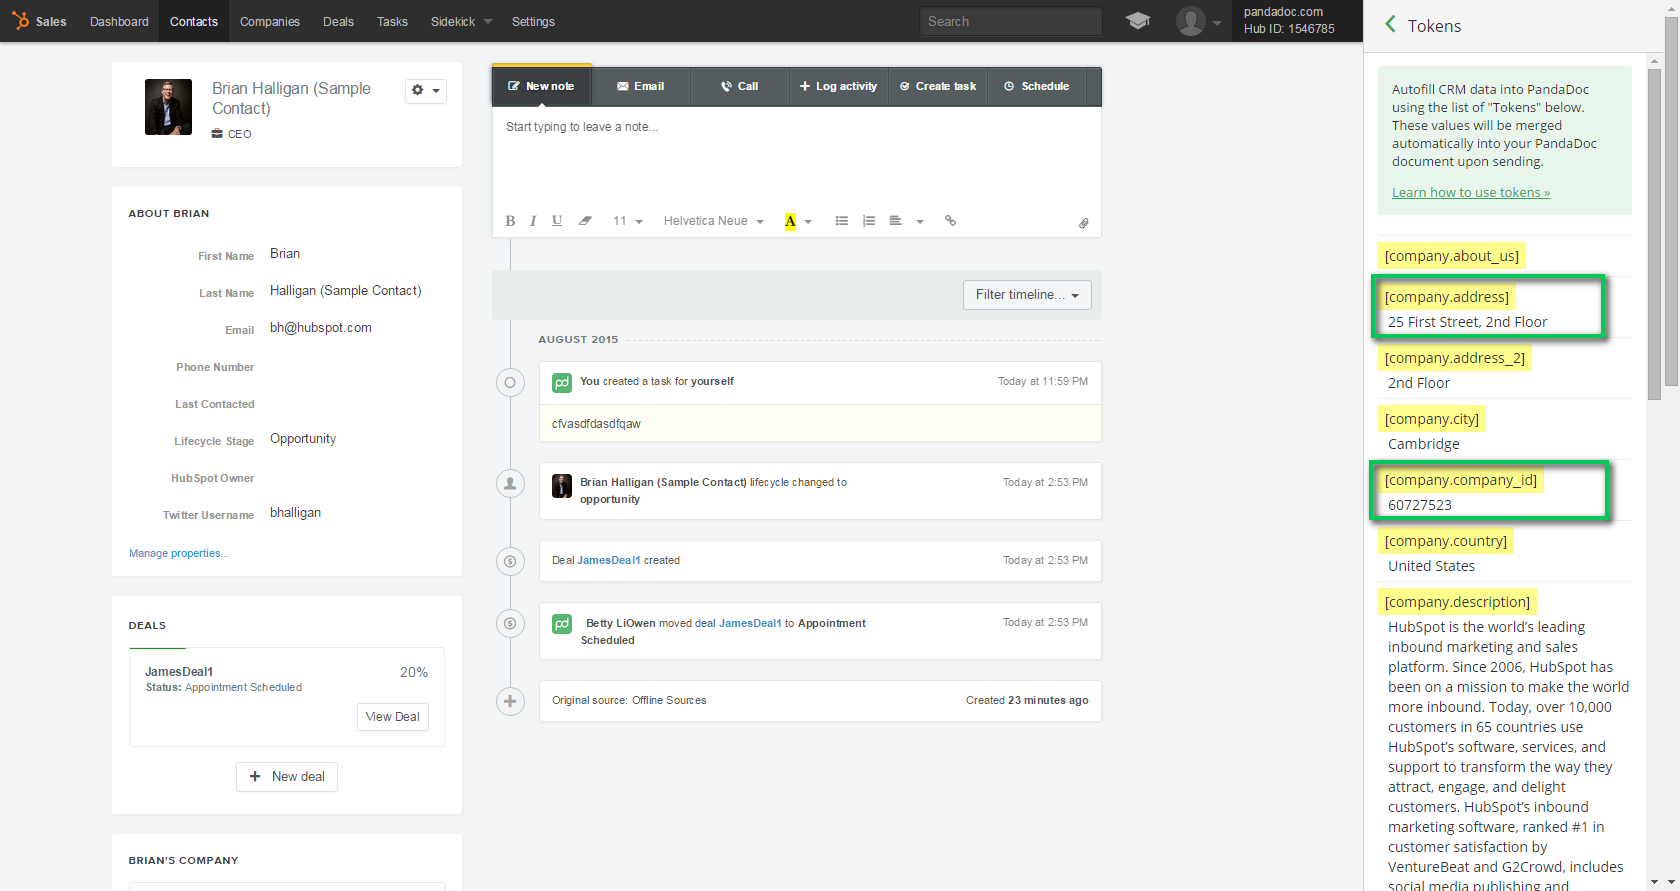Select the [company.about_us] token
This screenshot has height=891, width=1680.
pyautogui.click(x=1451, y=256)
